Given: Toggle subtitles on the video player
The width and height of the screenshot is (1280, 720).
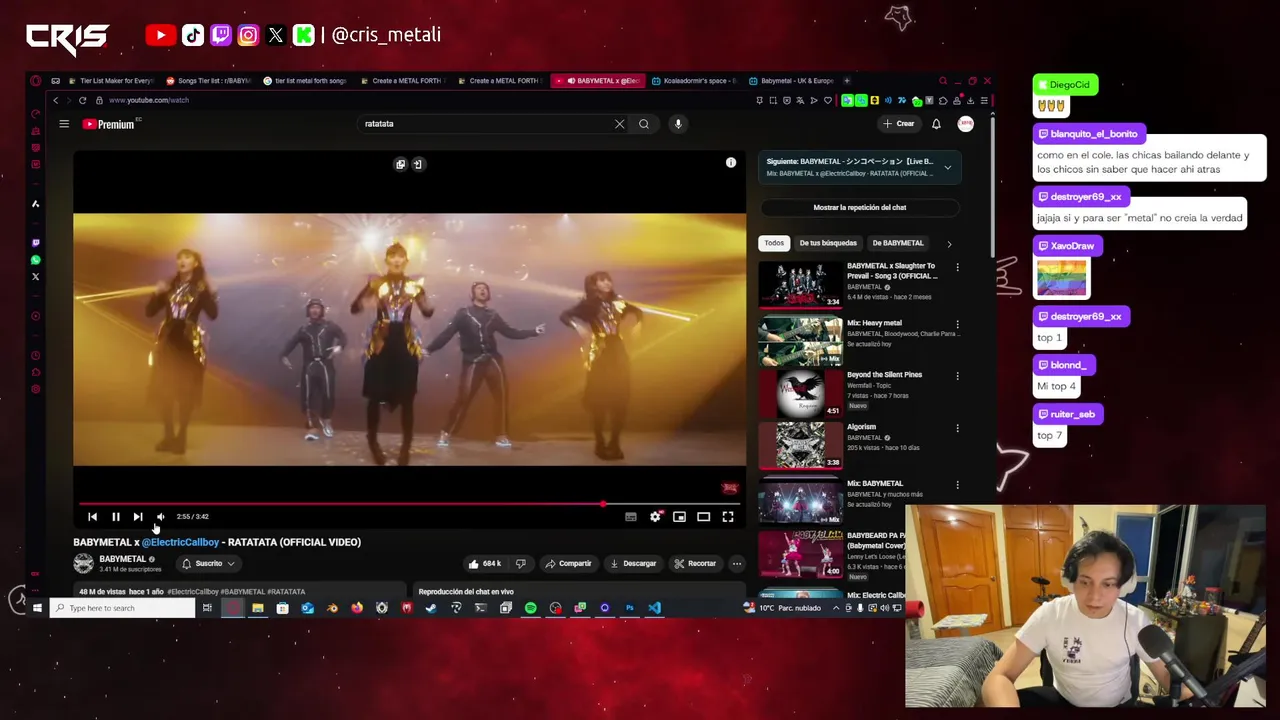Looking at the screenshot, I should coord(631,517).
